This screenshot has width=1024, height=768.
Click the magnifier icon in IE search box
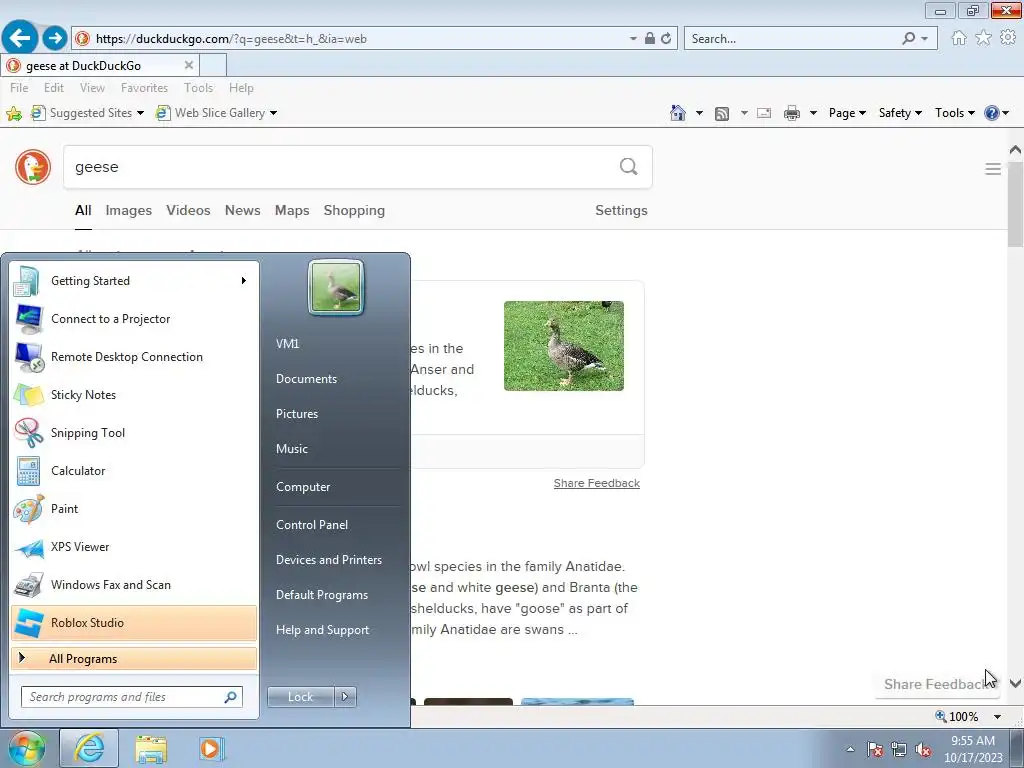[908, 39]
